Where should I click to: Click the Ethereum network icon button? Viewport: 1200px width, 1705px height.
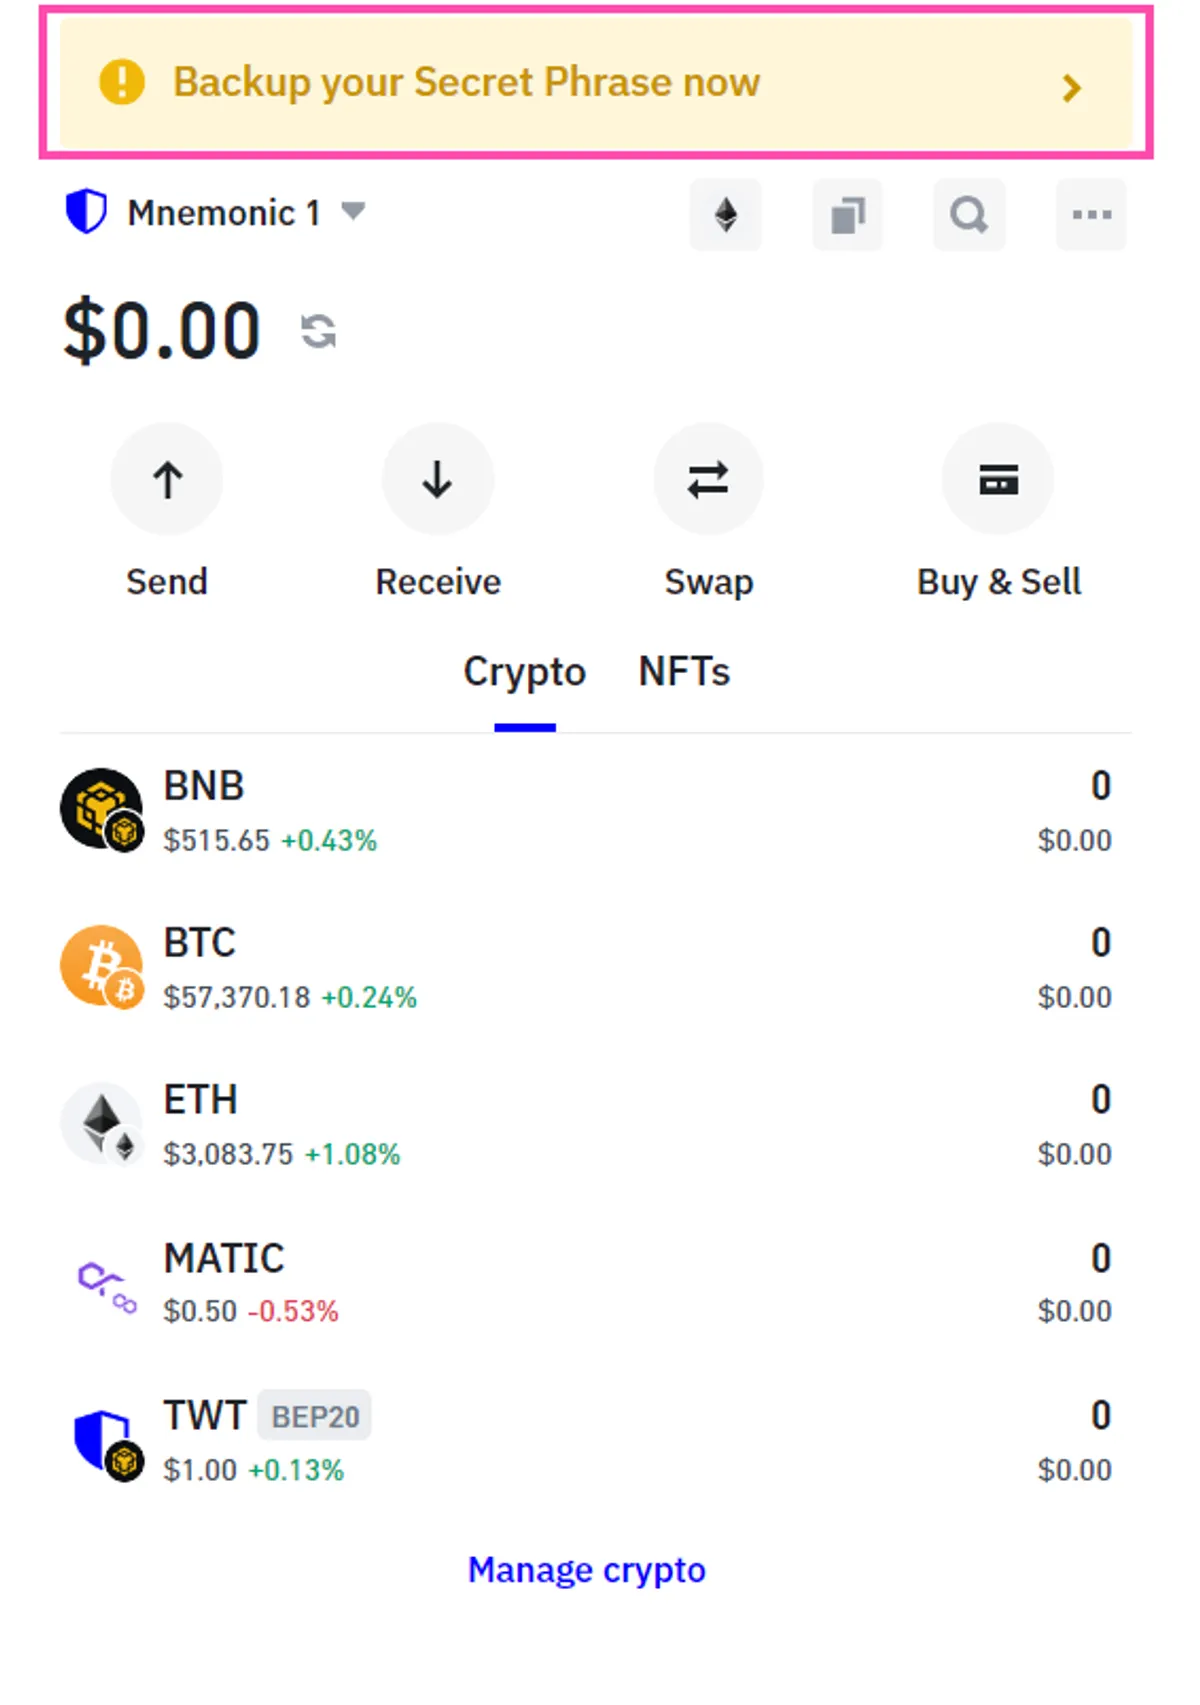pos(726,215)
